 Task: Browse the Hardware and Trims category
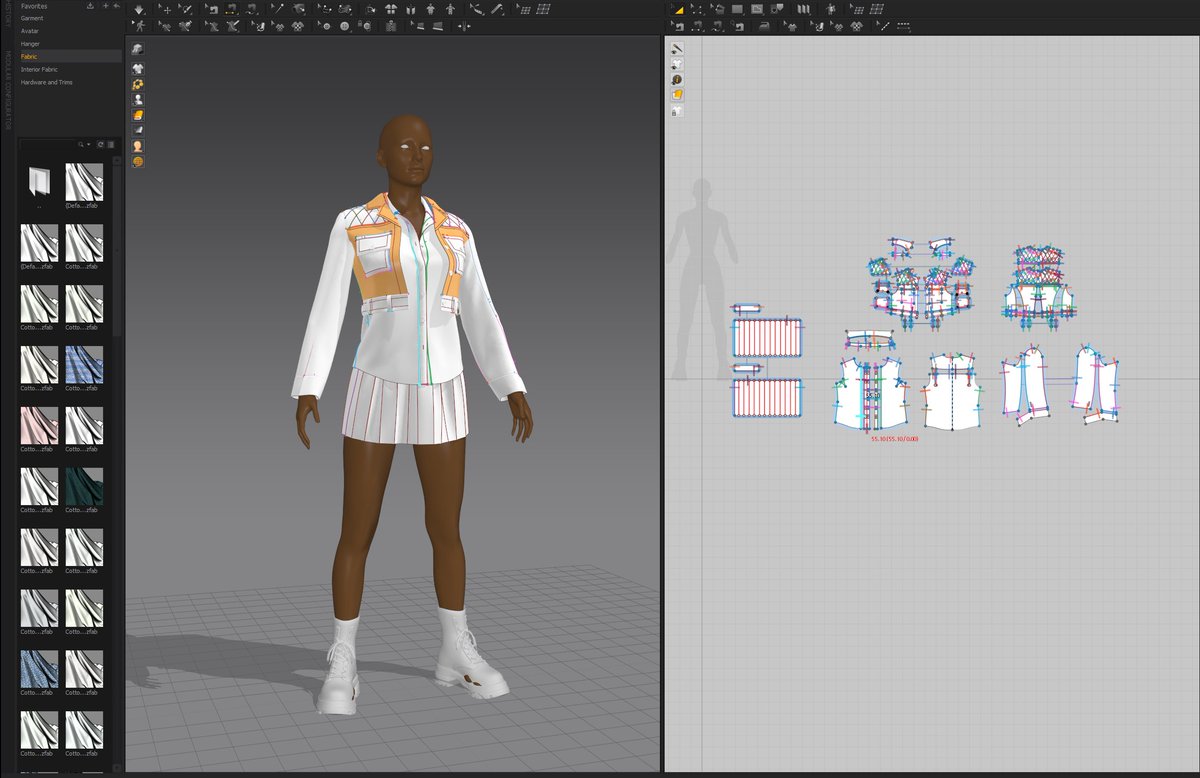(x=48, y=82)
